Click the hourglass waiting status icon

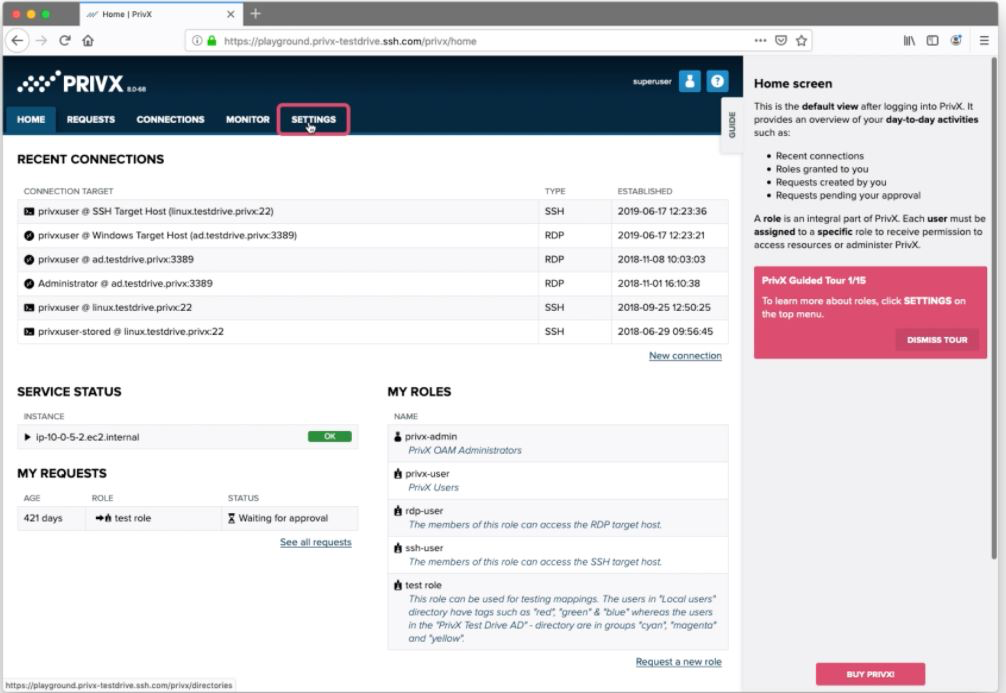point(232,518)
